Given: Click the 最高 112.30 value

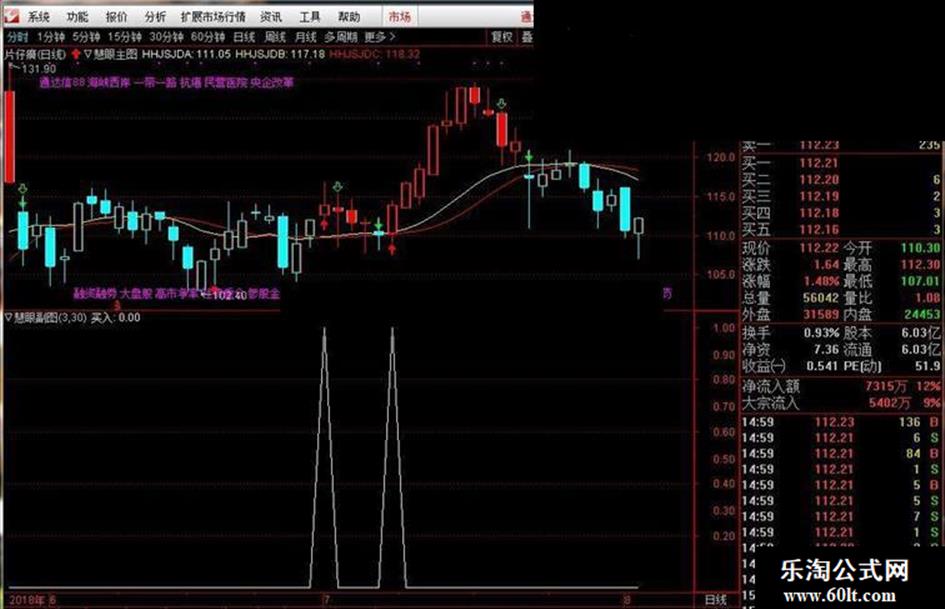Looking at the screenshot, I should point(920,265).
